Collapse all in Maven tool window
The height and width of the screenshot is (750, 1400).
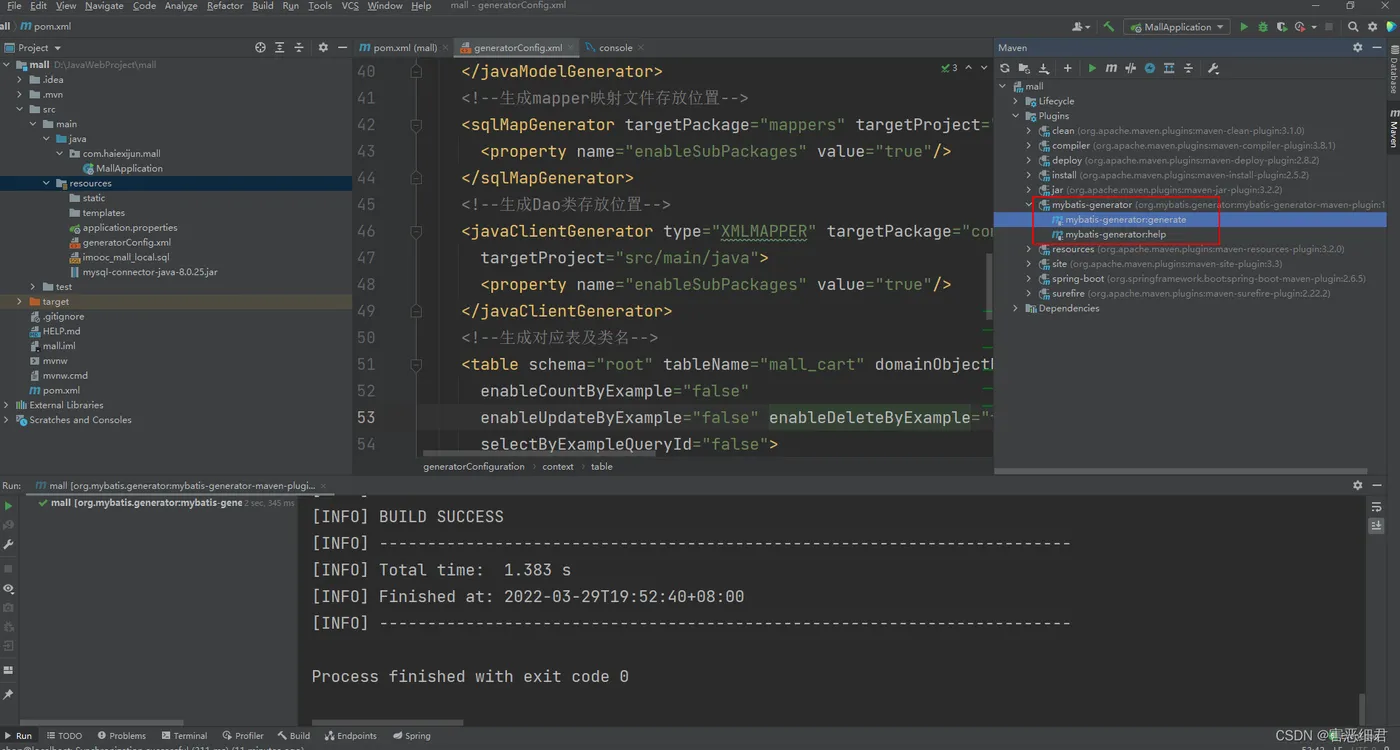pyautogui.click(x=1188, y=68)
